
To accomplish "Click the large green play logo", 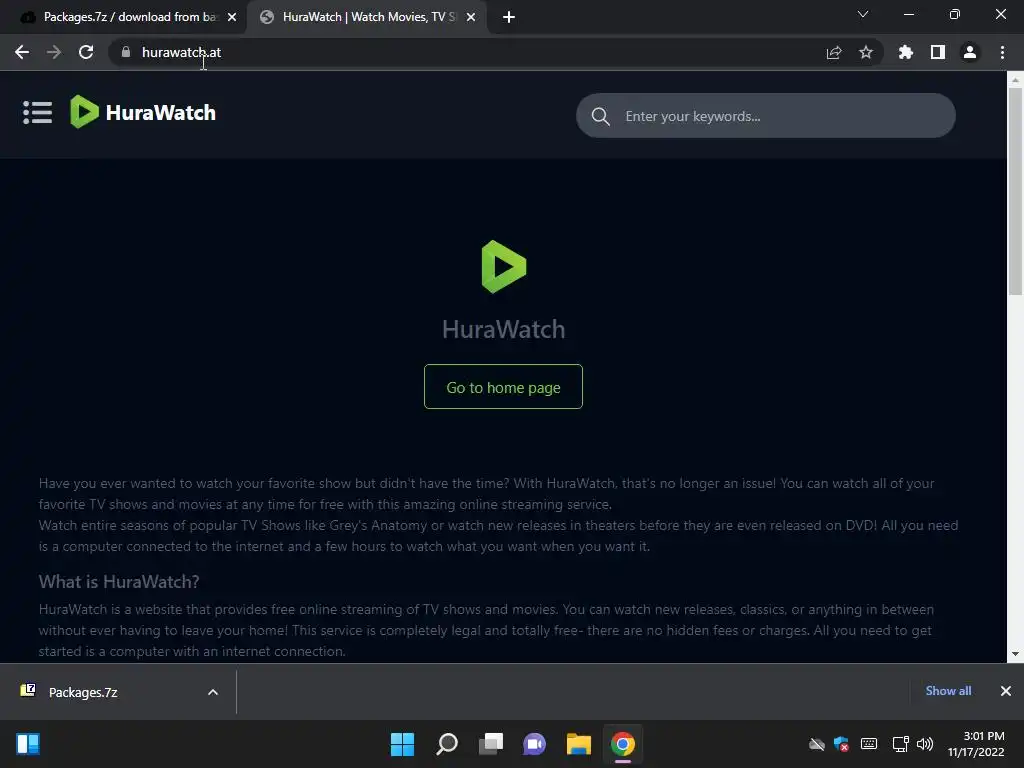I will pos(504,266).
